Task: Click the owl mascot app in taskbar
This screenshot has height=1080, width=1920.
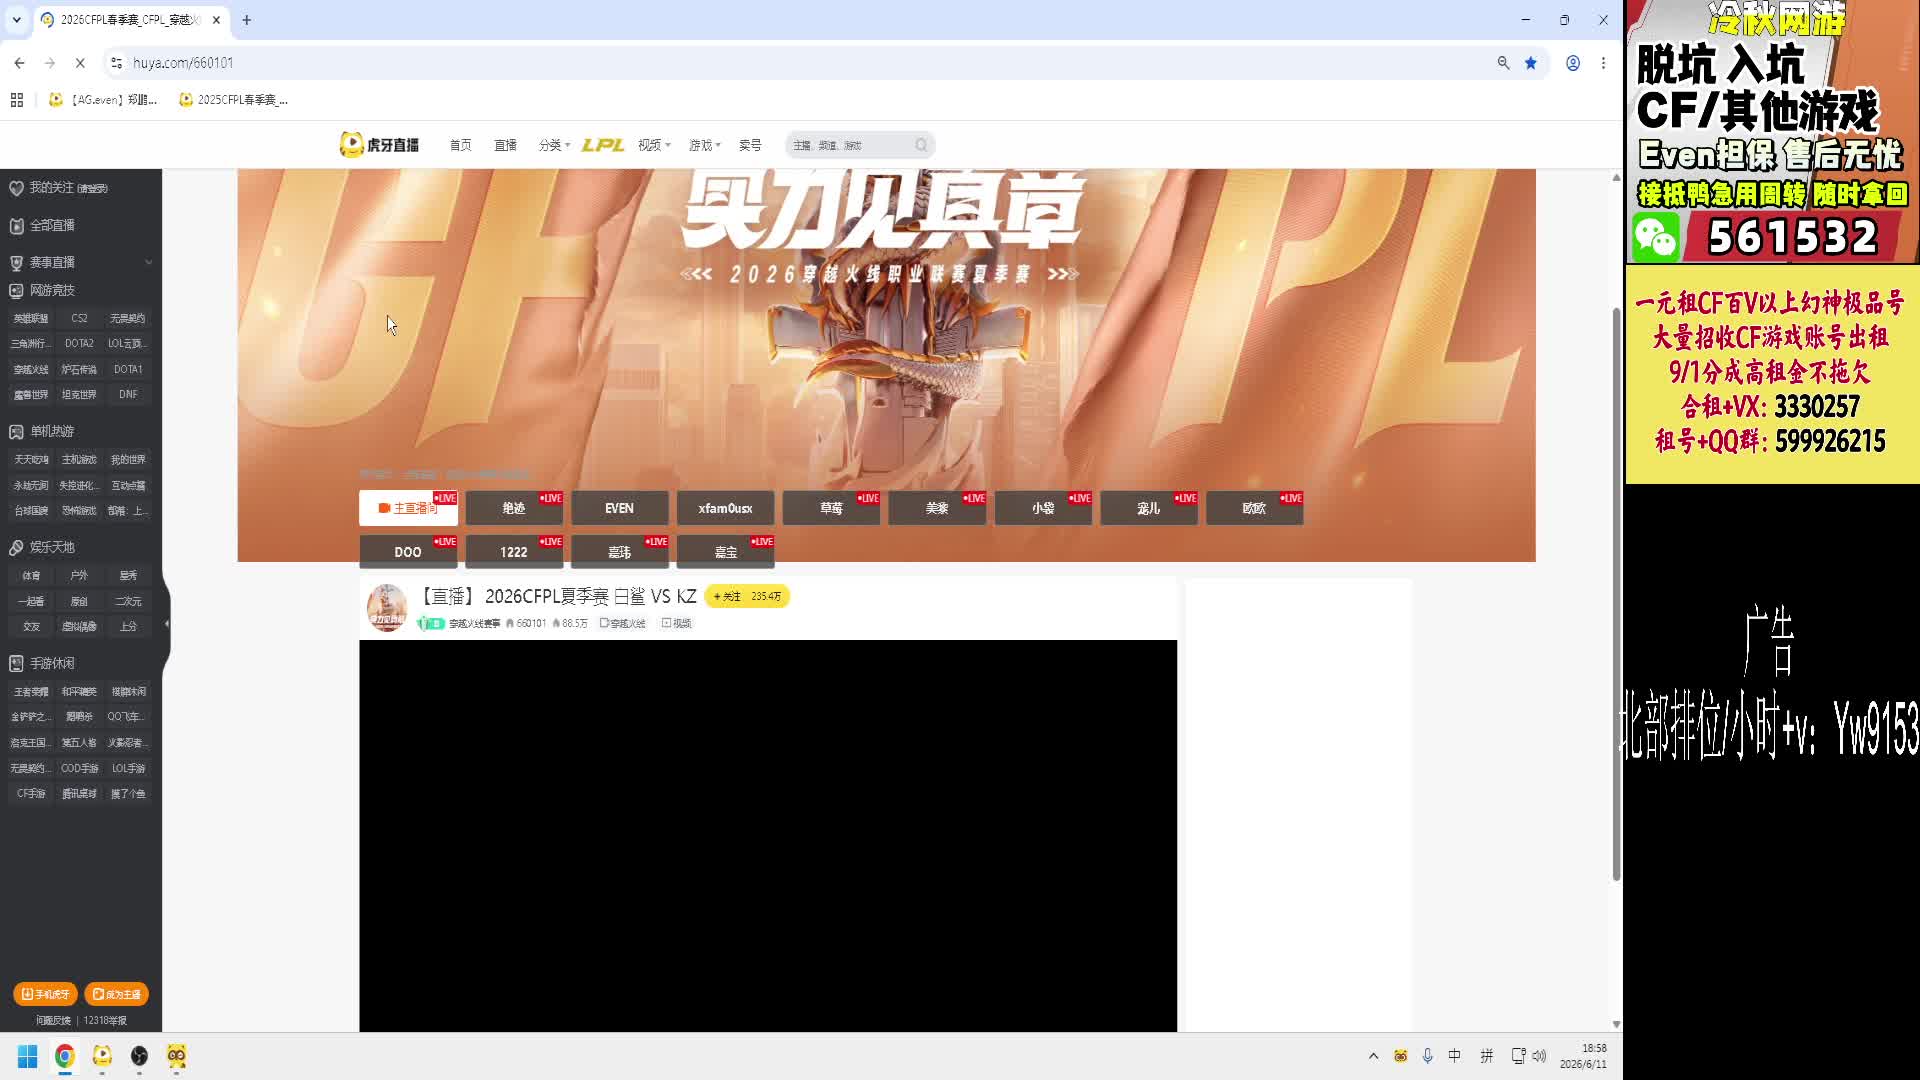Action: (x=177, y=1056)
